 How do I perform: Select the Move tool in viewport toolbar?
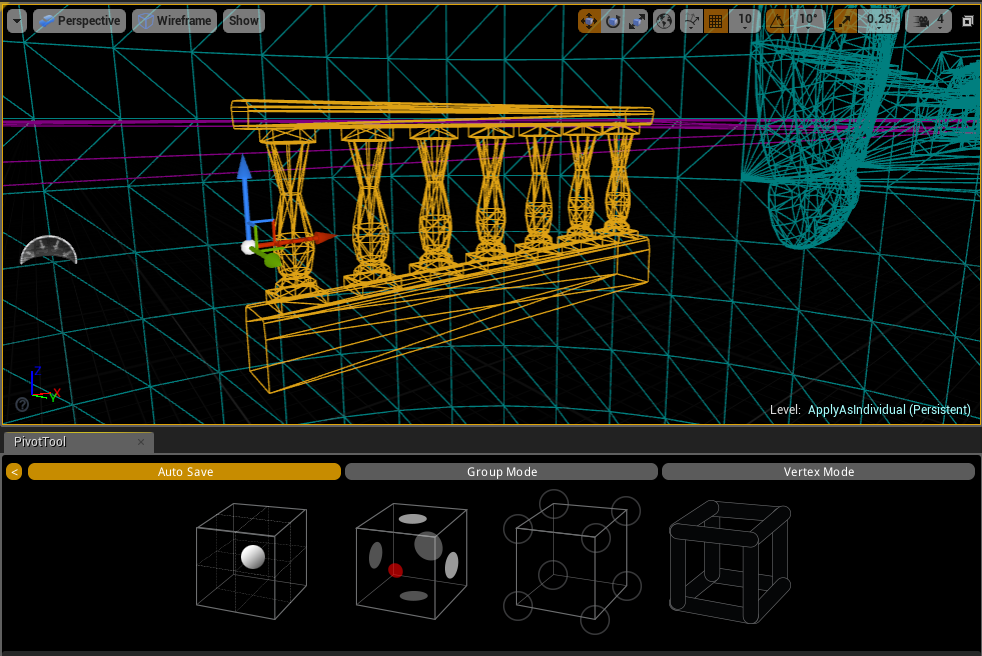589,20
